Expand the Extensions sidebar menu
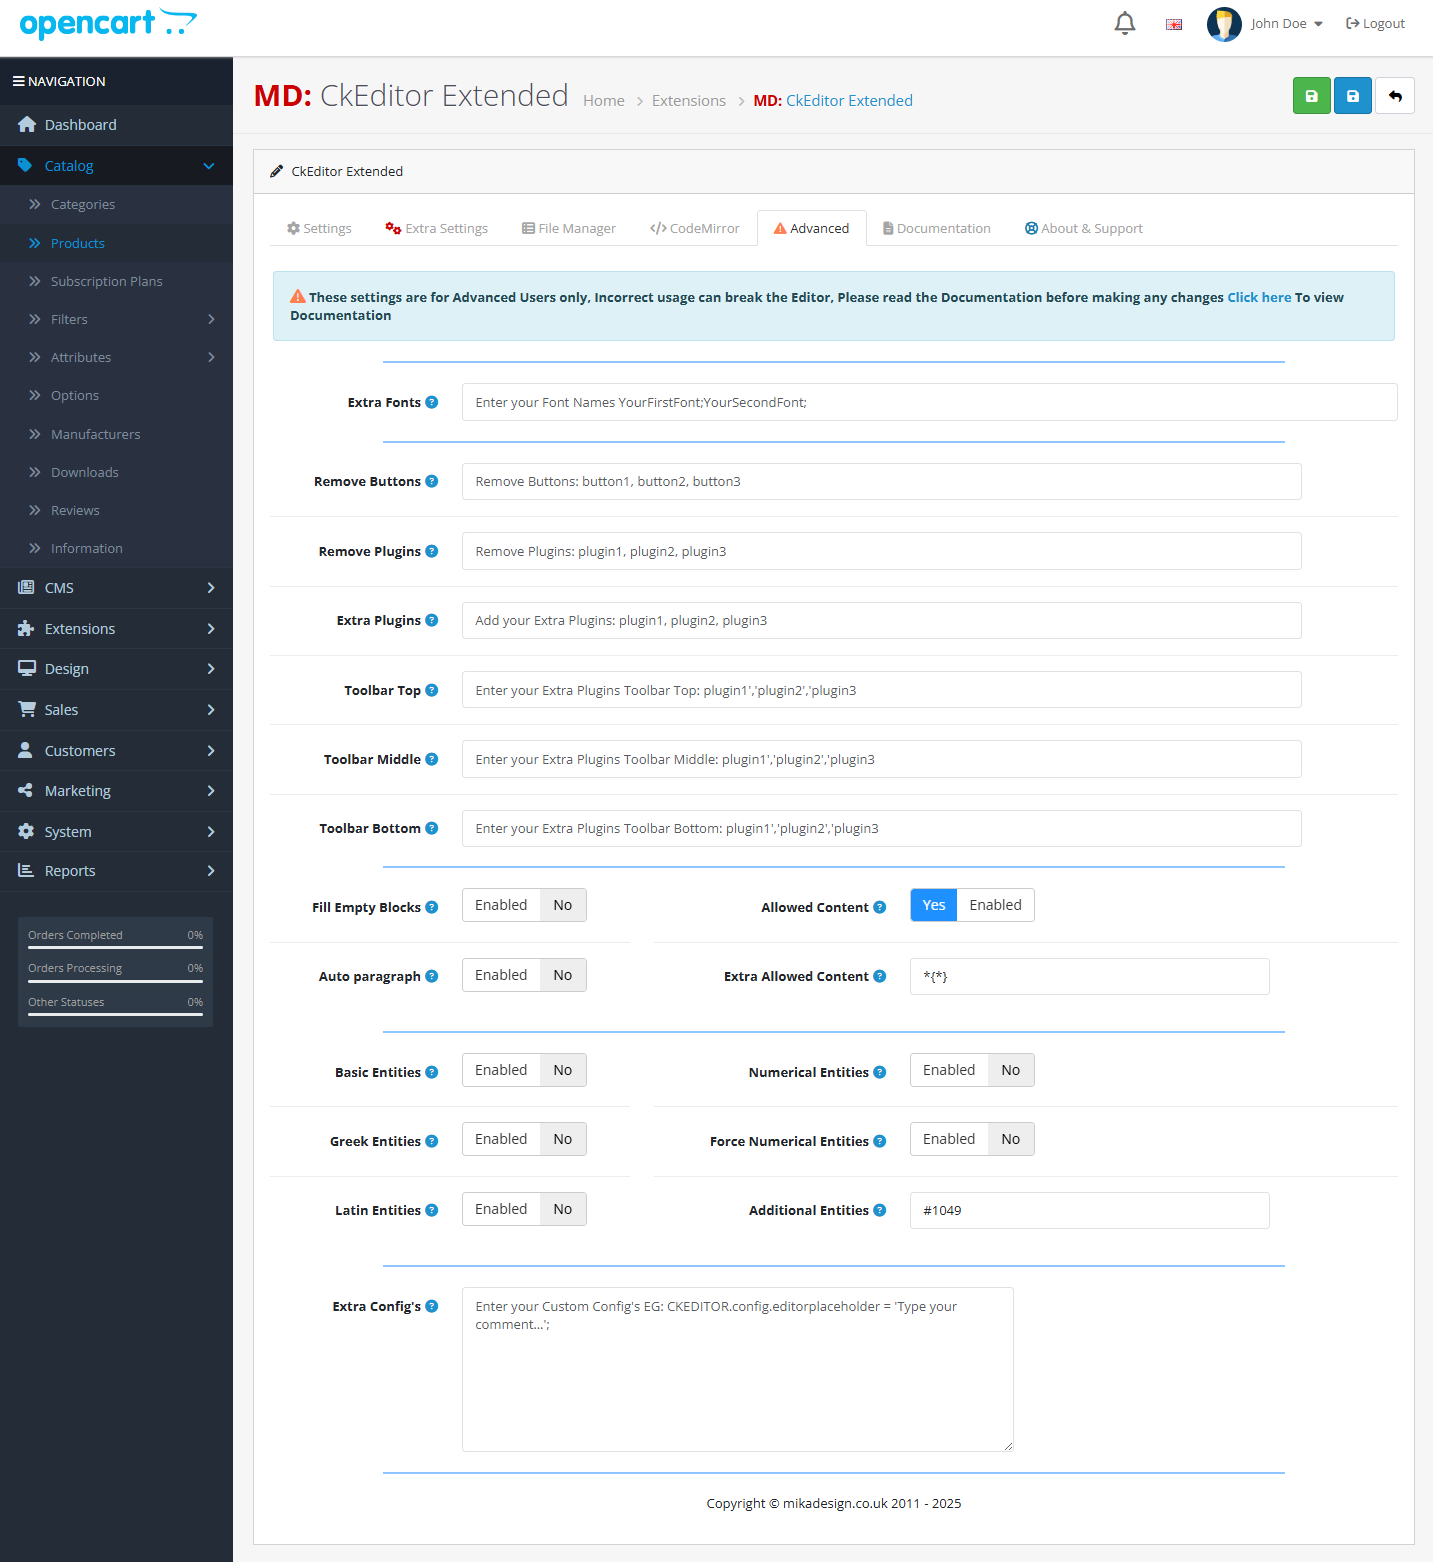 [x=116, y=629]
